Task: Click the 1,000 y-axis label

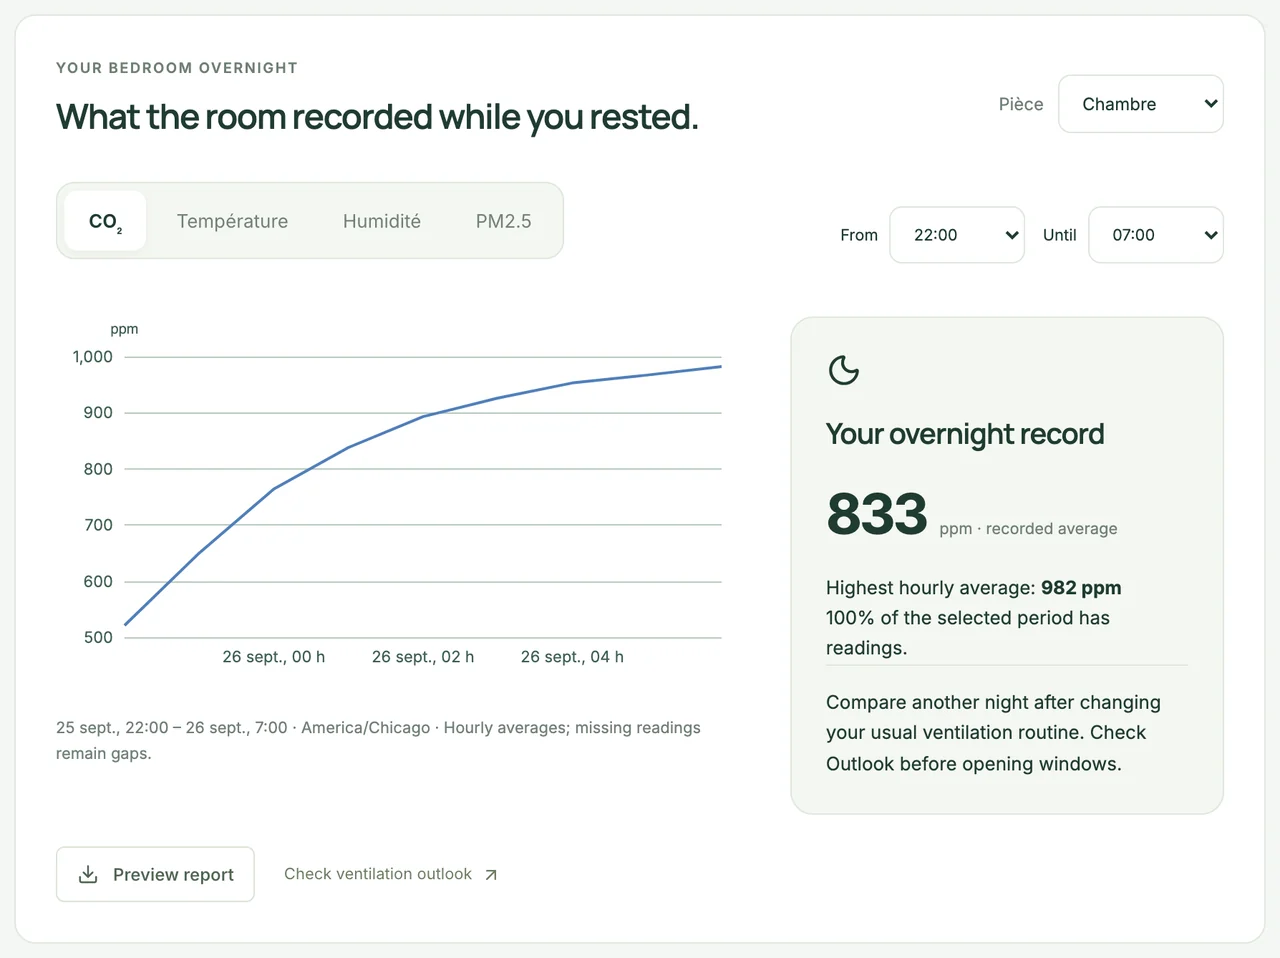Action: click(93, 357)
